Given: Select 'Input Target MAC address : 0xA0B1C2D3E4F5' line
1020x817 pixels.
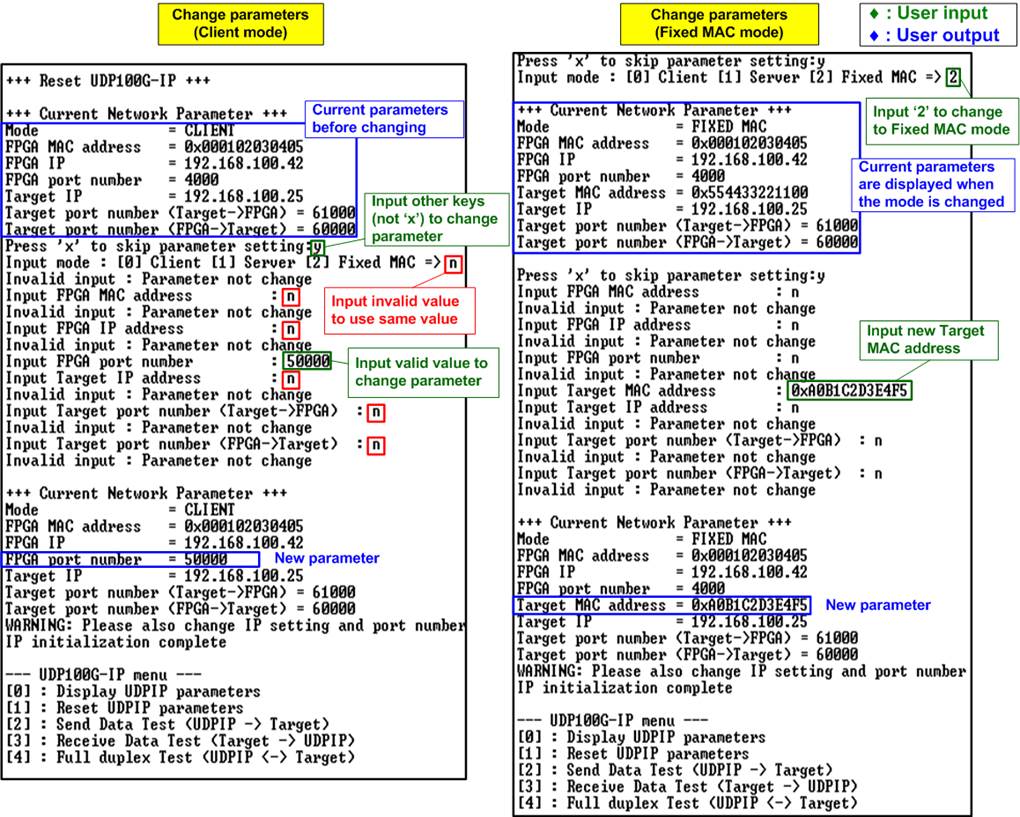Looking at the screenshot, I should coord(714,391).
